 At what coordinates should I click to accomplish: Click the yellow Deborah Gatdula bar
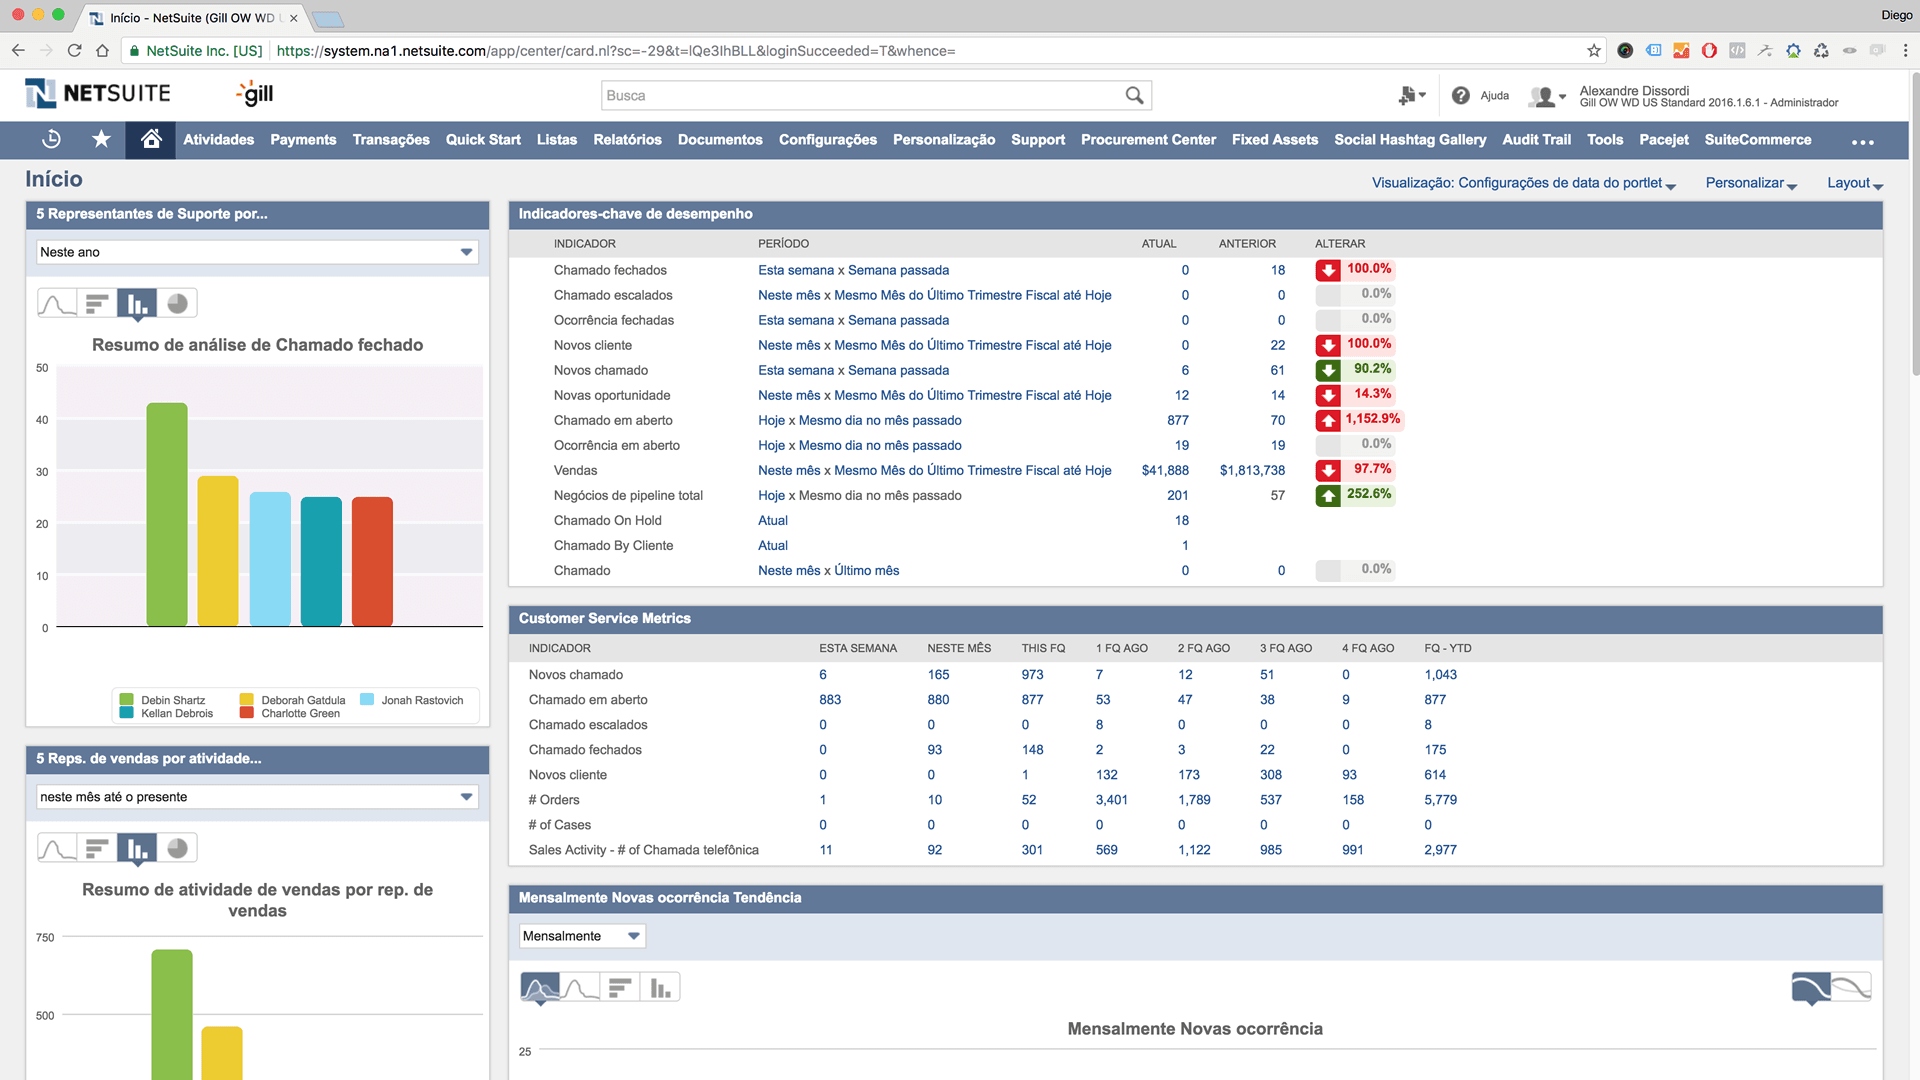coord(218,551)
